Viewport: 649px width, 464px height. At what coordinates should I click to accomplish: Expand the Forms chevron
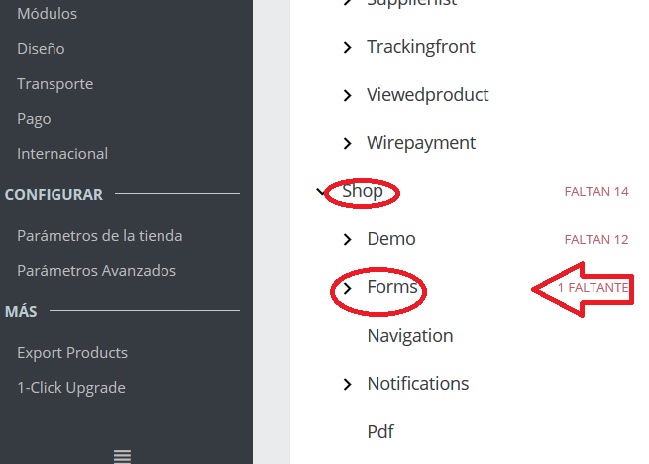coord(347,288)
